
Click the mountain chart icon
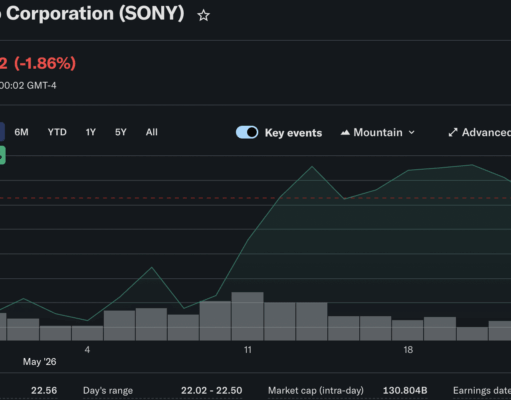(x=345, y=133)
